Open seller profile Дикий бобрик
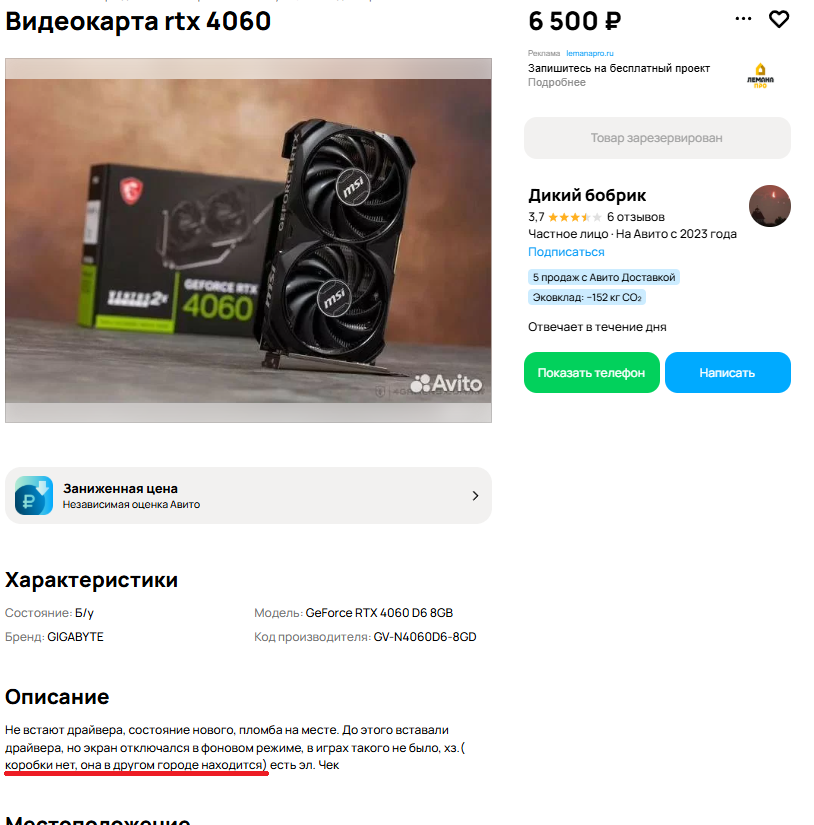The image size is (814, 825). point(587,195)
